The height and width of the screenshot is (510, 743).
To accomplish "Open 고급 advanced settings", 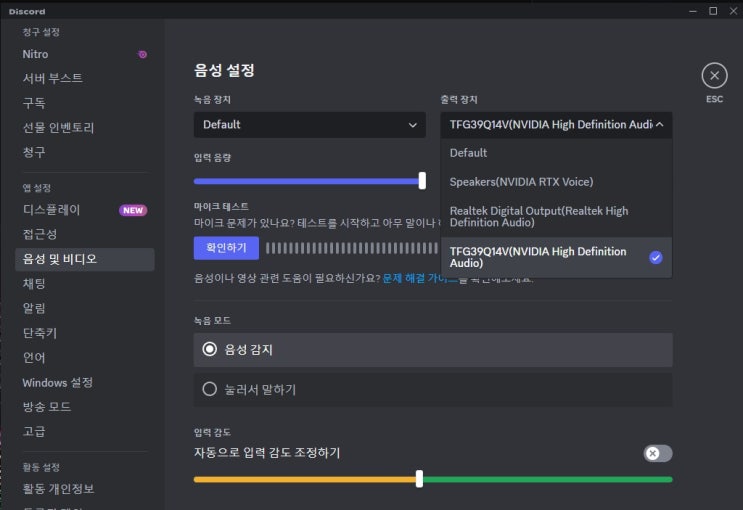I will tap(84, 432).
